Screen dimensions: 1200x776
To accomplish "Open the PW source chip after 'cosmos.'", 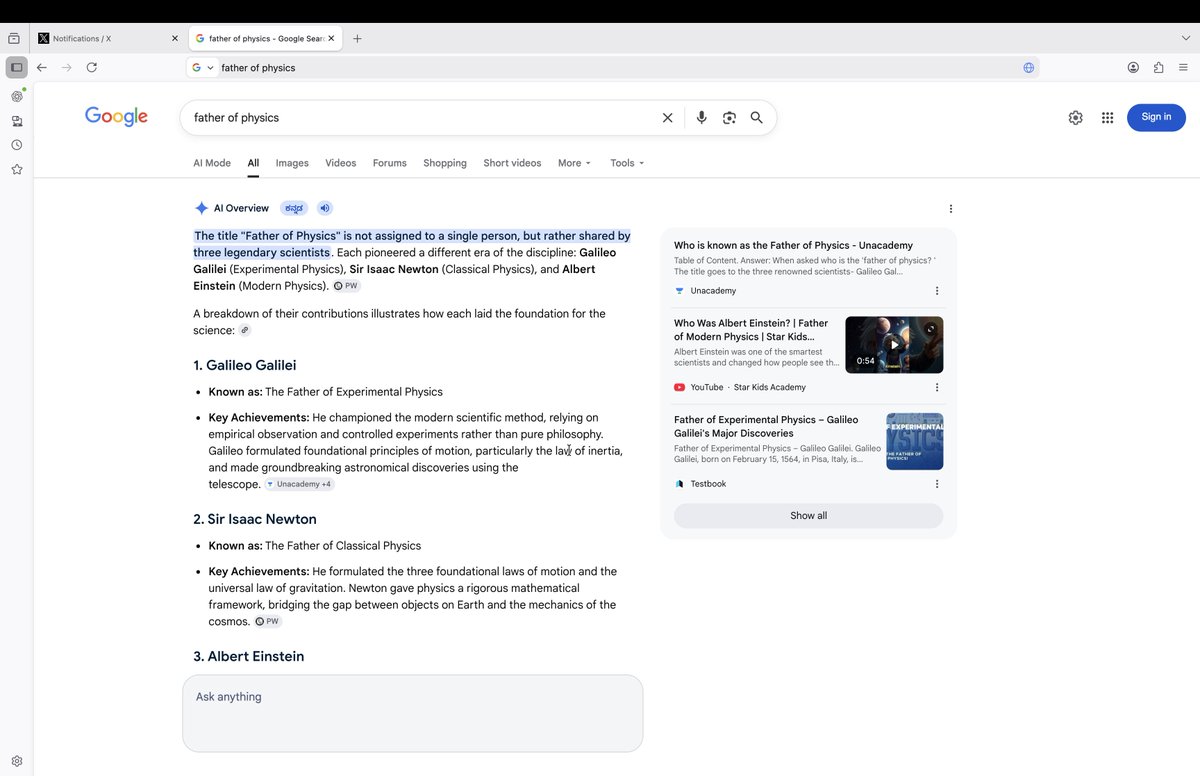I will tap(268, 621).
